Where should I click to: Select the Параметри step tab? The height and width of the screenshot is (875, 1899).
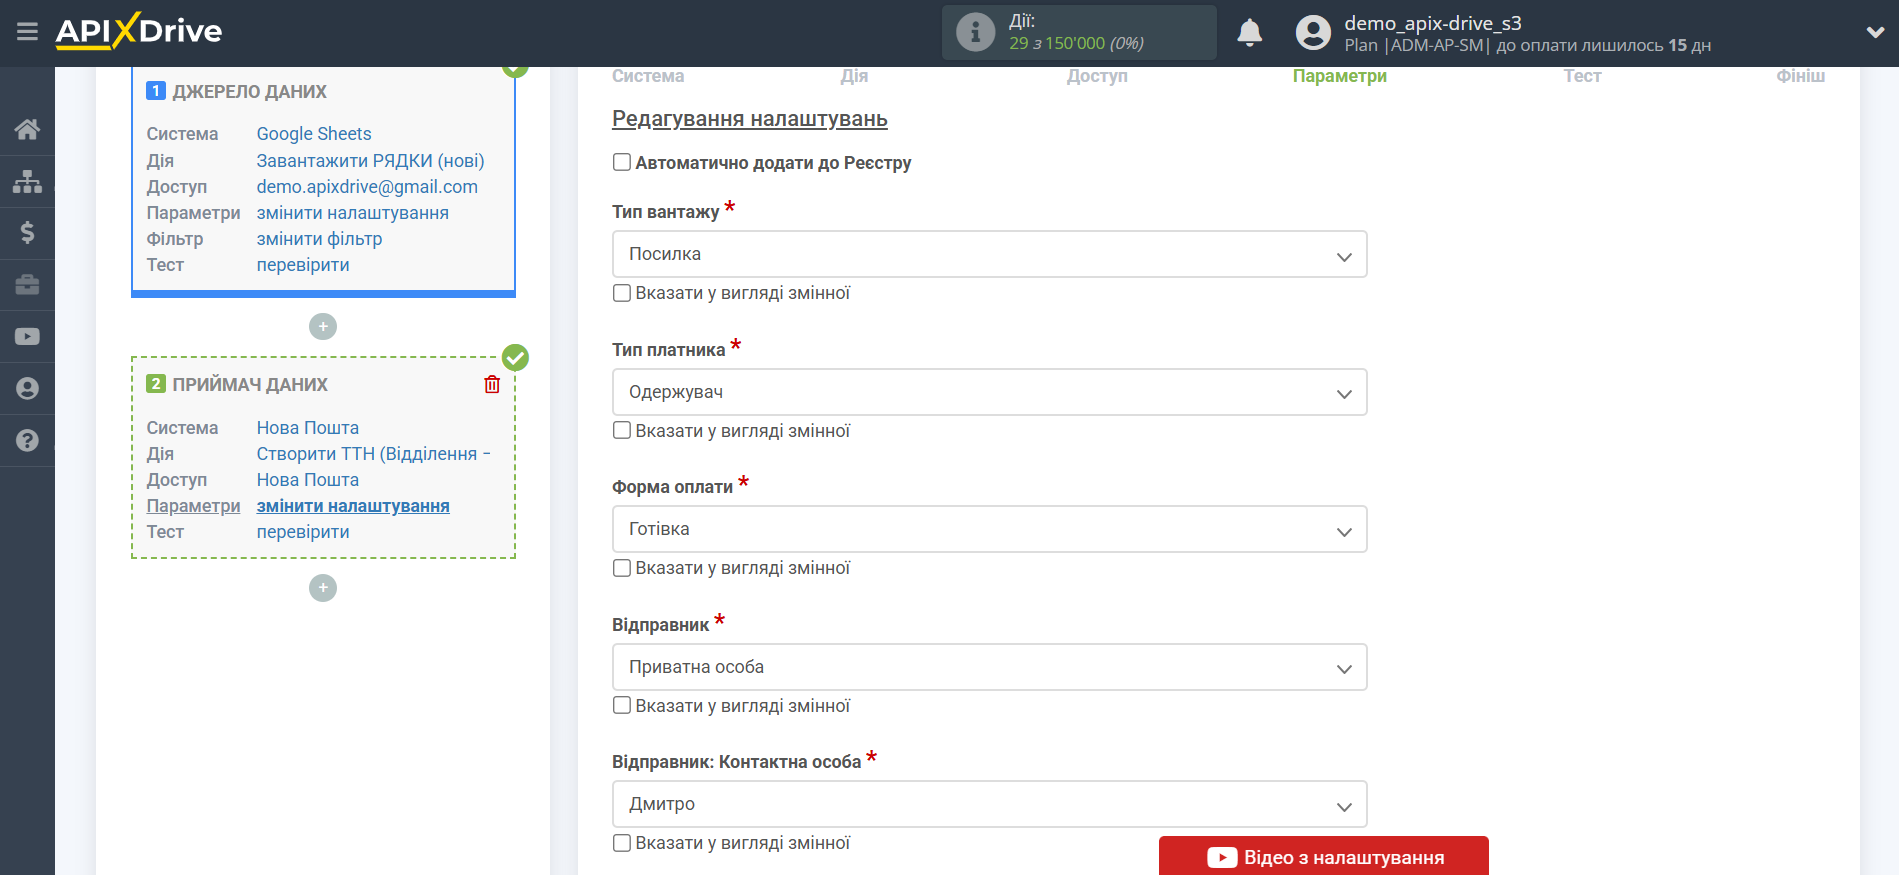[1339, 76]
